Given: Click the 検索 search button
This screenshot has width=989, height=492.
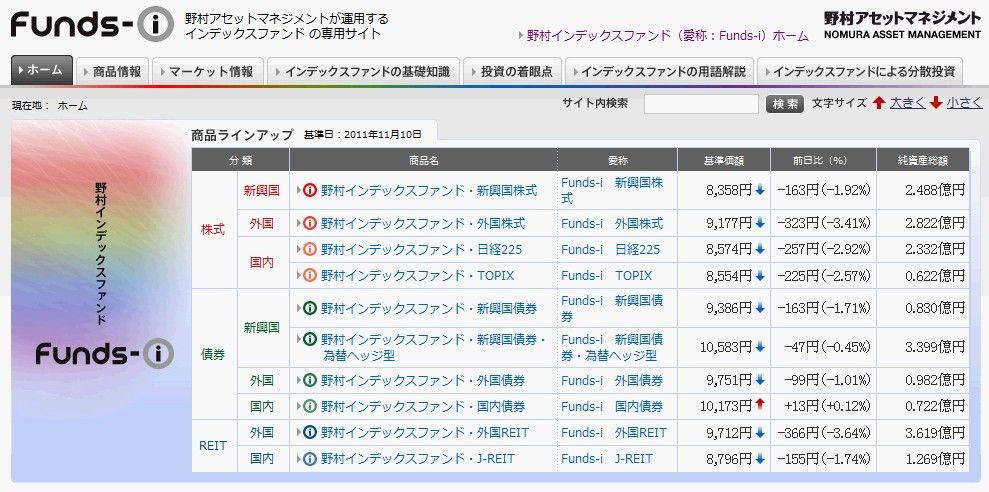Looking at the screenshot, I should click(785, 104).
